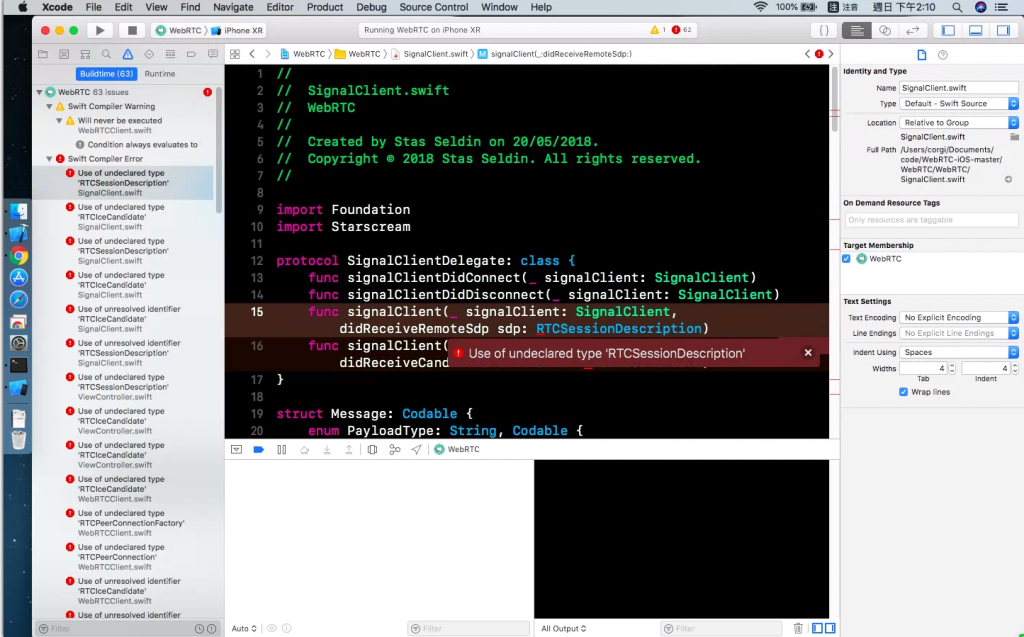Open the Apple menu

pos(23,7)
